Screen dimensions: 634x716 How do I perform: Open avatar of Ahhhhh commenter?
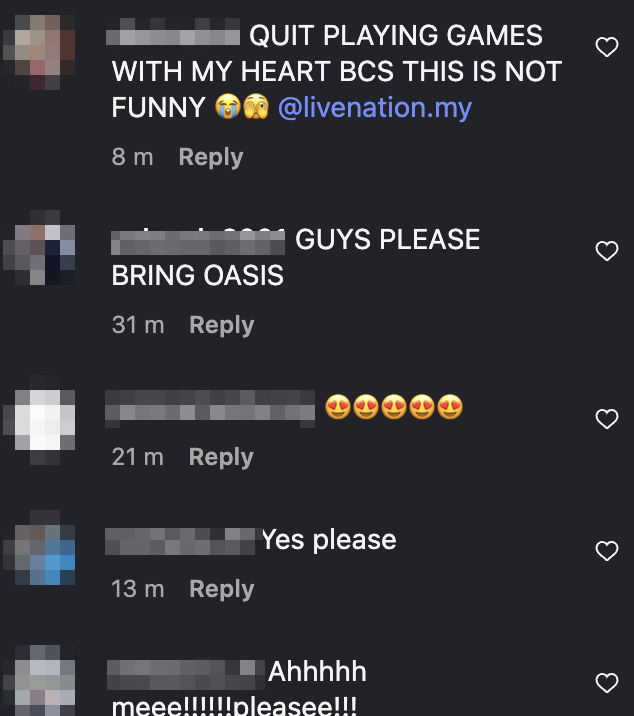(x=39, y=680)
